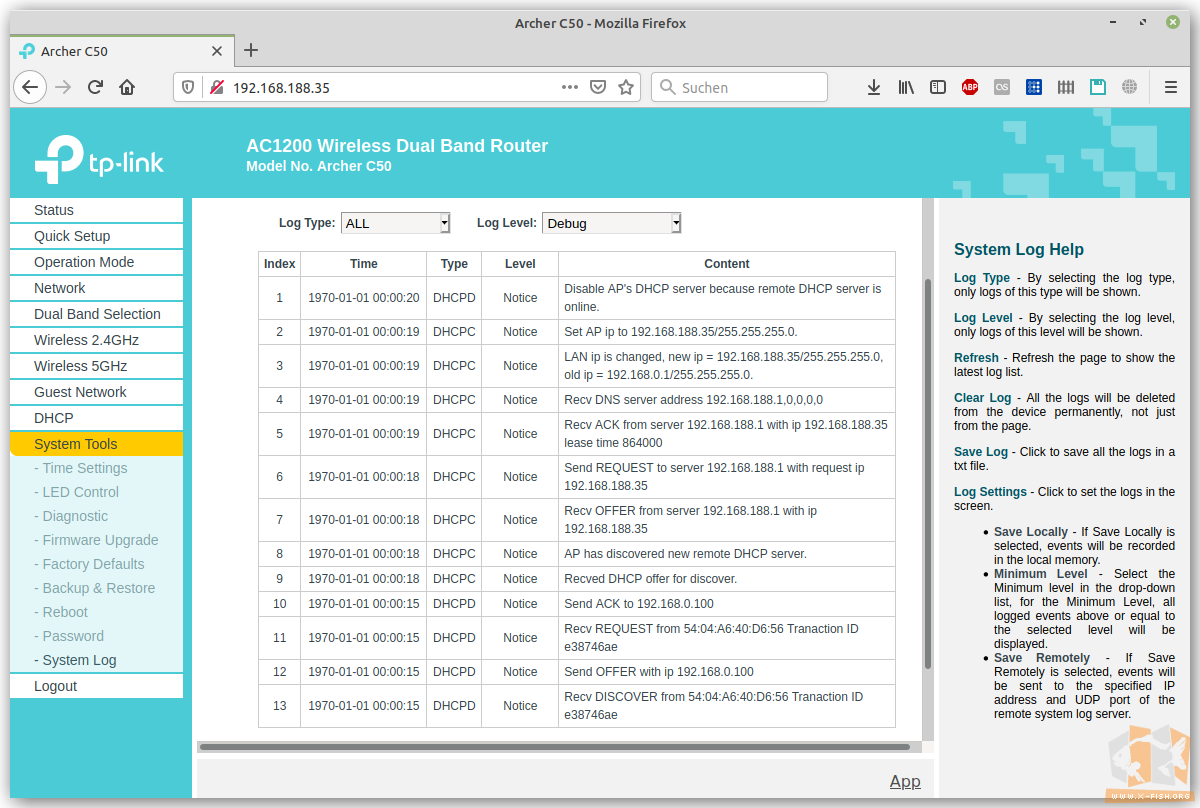Select log row index 13
Screen dimensions: 1200x808
tap(280, 706)
